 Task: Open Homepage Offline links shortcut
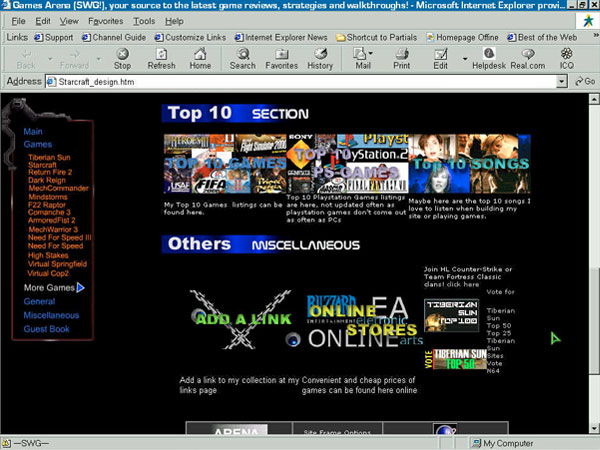pos(463,38)
